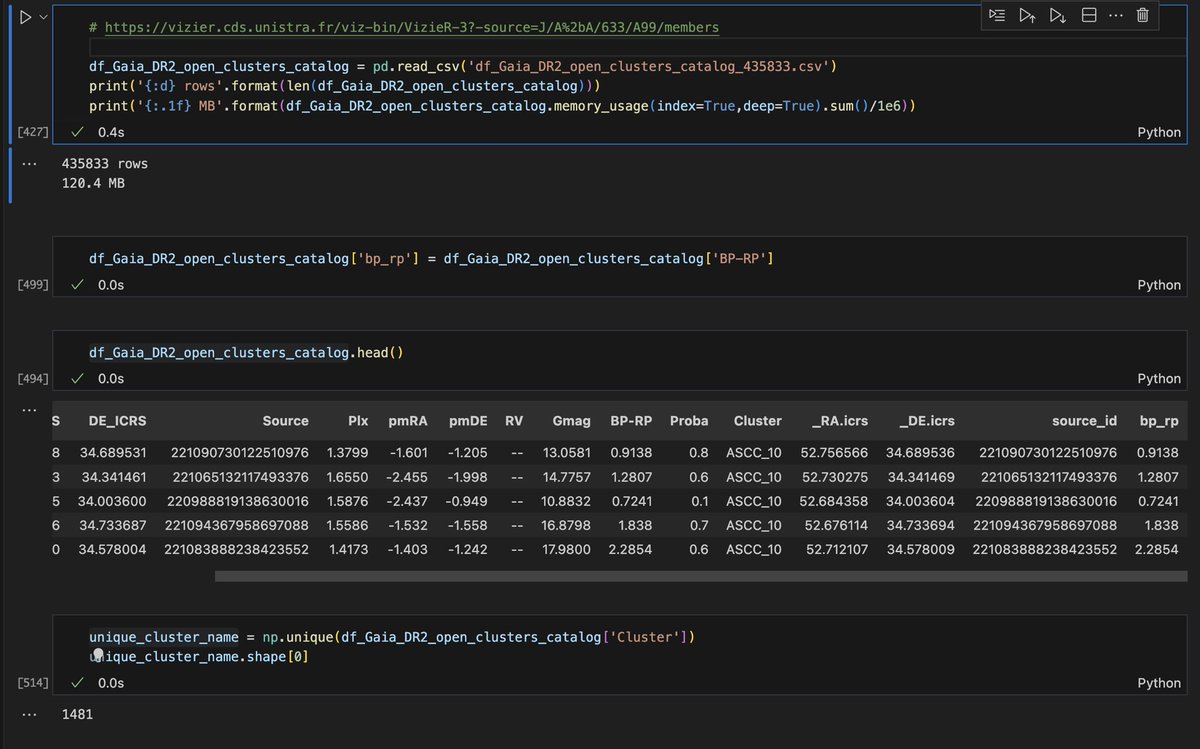Click the pmDE value -0.949
Screen dimensions: 1200x749
469,501
